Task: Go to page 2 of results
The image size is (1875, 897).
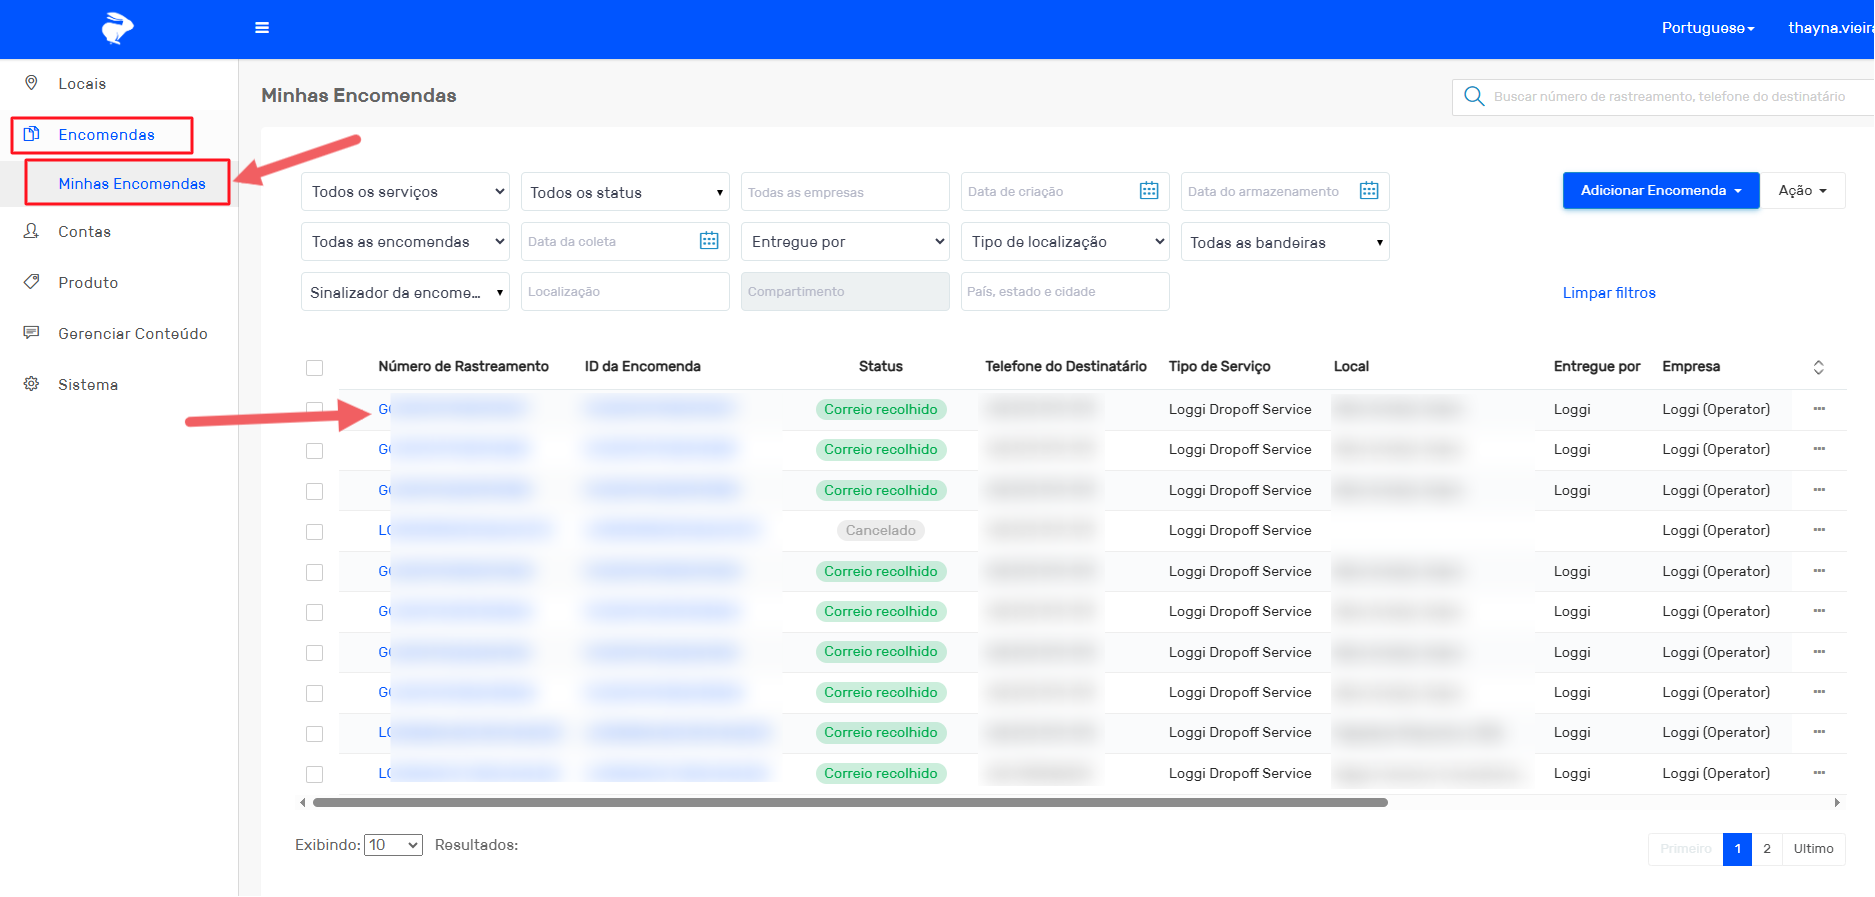Action: (x=1766, y=849)
